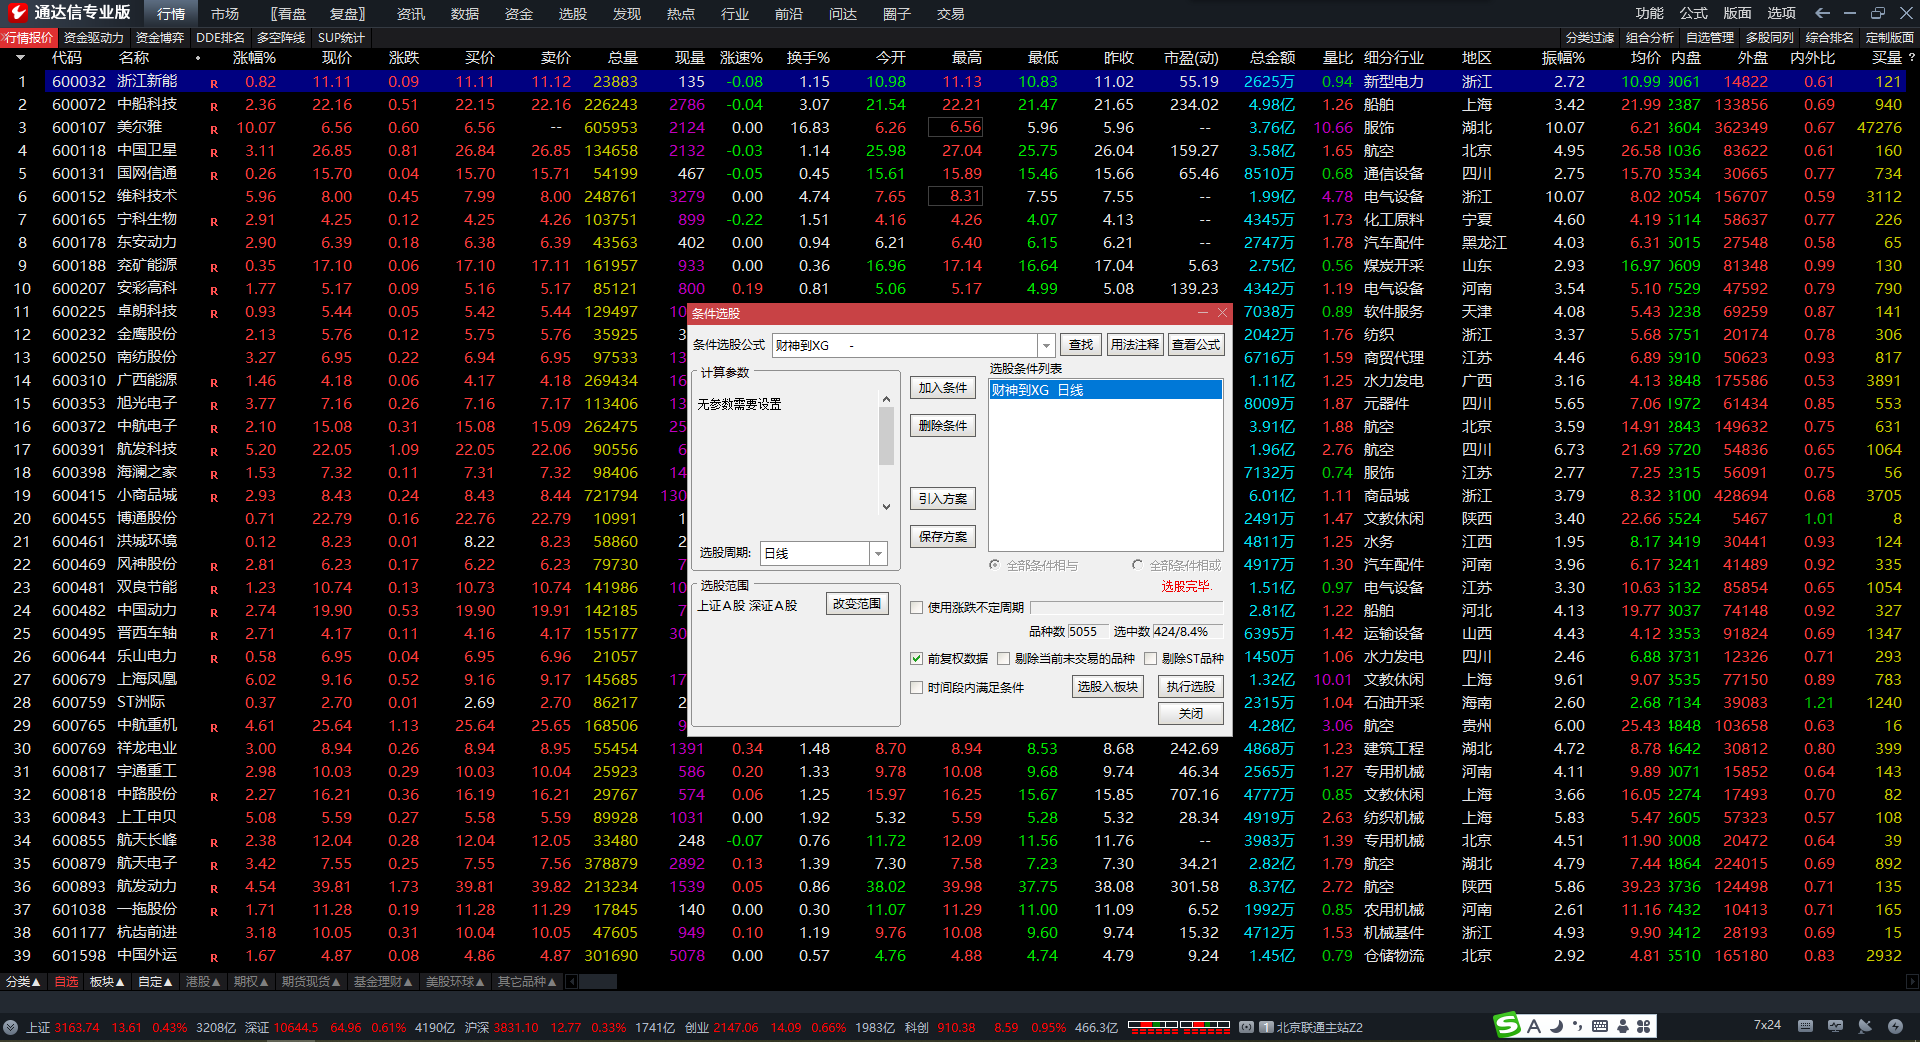Viewport: 1920px width, 1042px height.
Task: Expand the index bar round chevron icon
Action: (10, 1027)
